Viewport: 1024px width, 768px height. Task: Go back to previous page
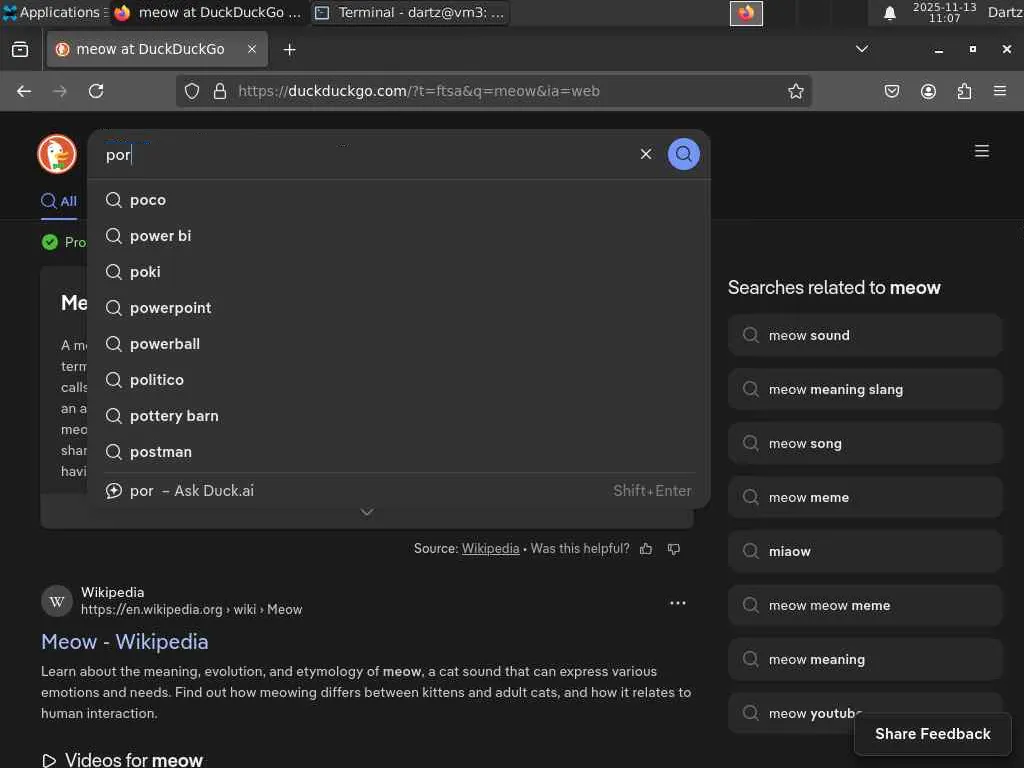click(24, 91)
